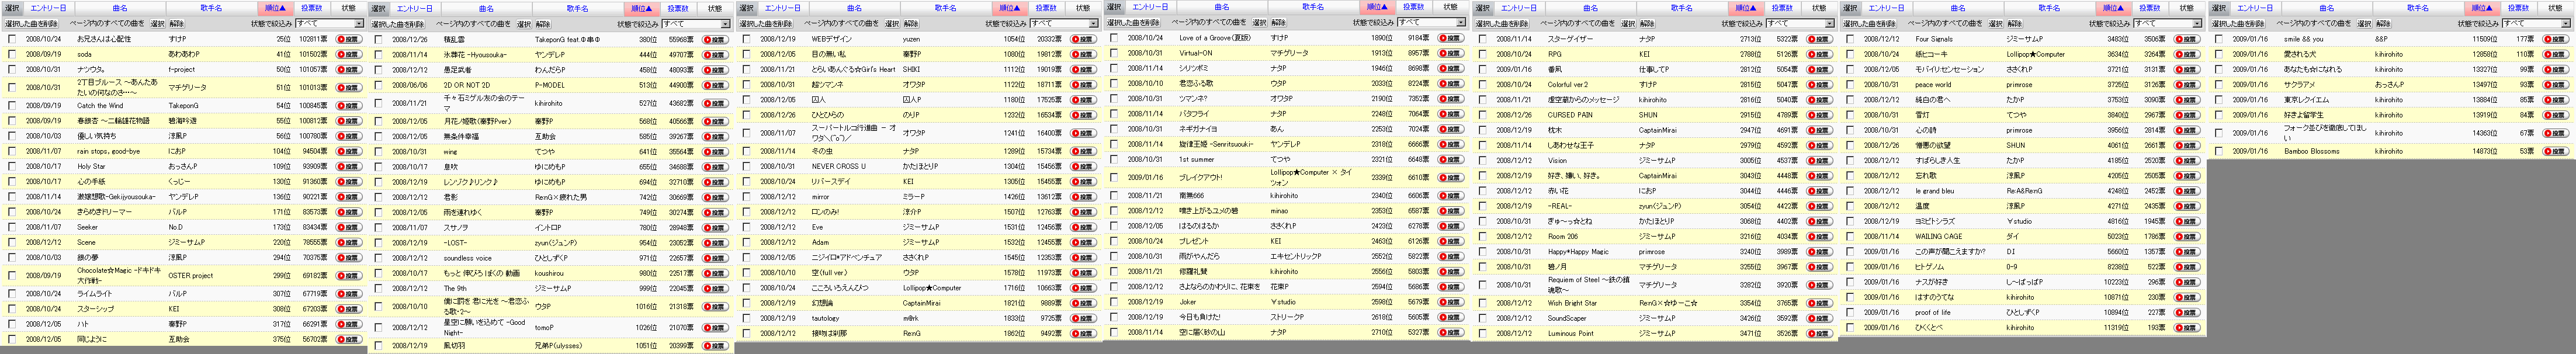Vote for WAILING CAGE by ダイ
This screenshot has height=354, width=2576.
pos(2187,237)
